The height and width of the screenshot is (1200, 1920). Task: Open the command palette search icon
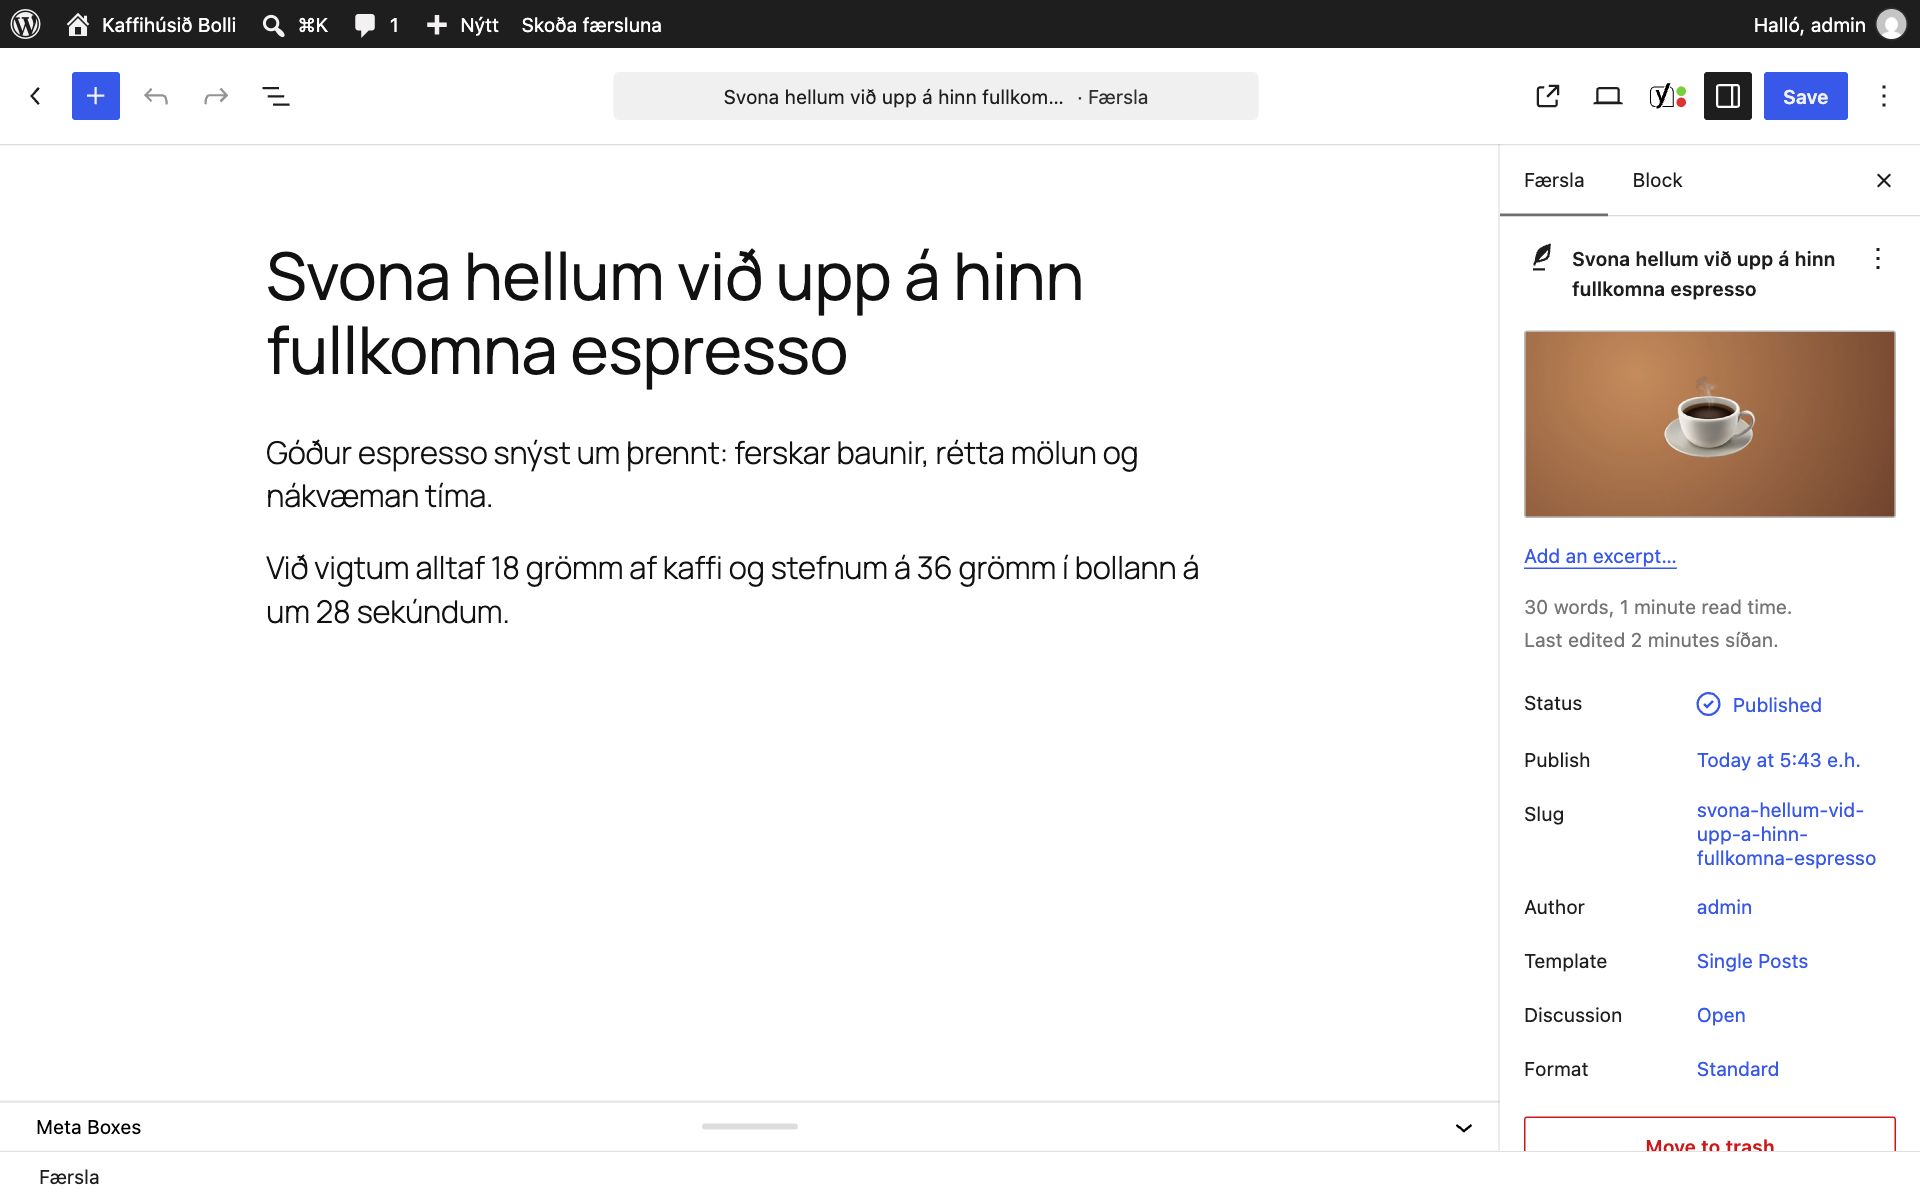point(273,25)
